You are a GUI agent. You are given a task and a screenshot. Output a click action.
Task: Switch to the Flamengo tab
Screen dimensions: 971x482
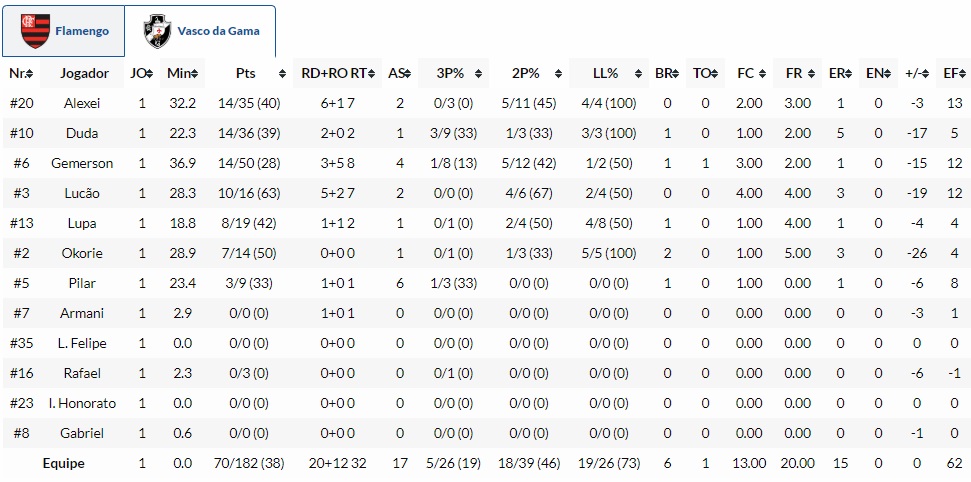point(82,31)
